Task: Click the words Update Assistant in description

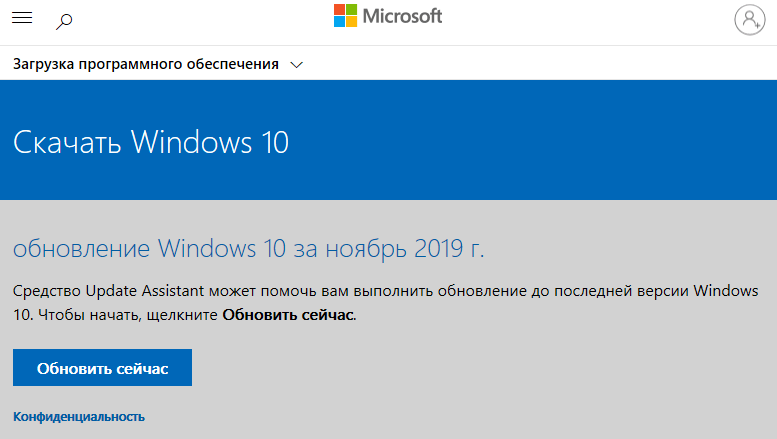Action: coord(145,291)
